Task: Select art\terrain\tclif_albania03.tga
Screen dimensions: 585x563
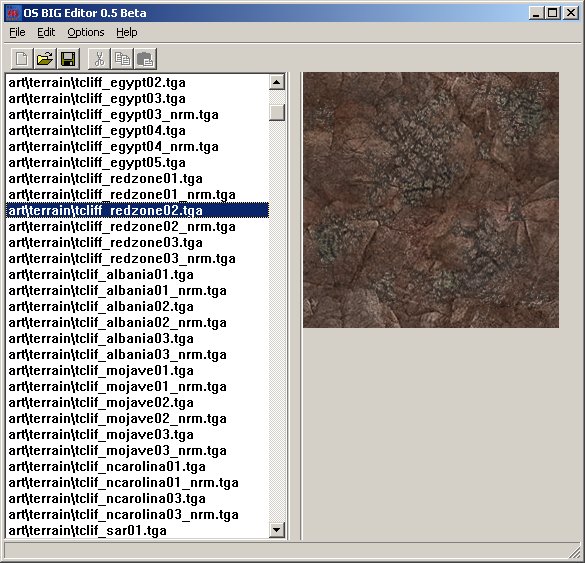Action: pyautogui.click(x=137, y=339)
